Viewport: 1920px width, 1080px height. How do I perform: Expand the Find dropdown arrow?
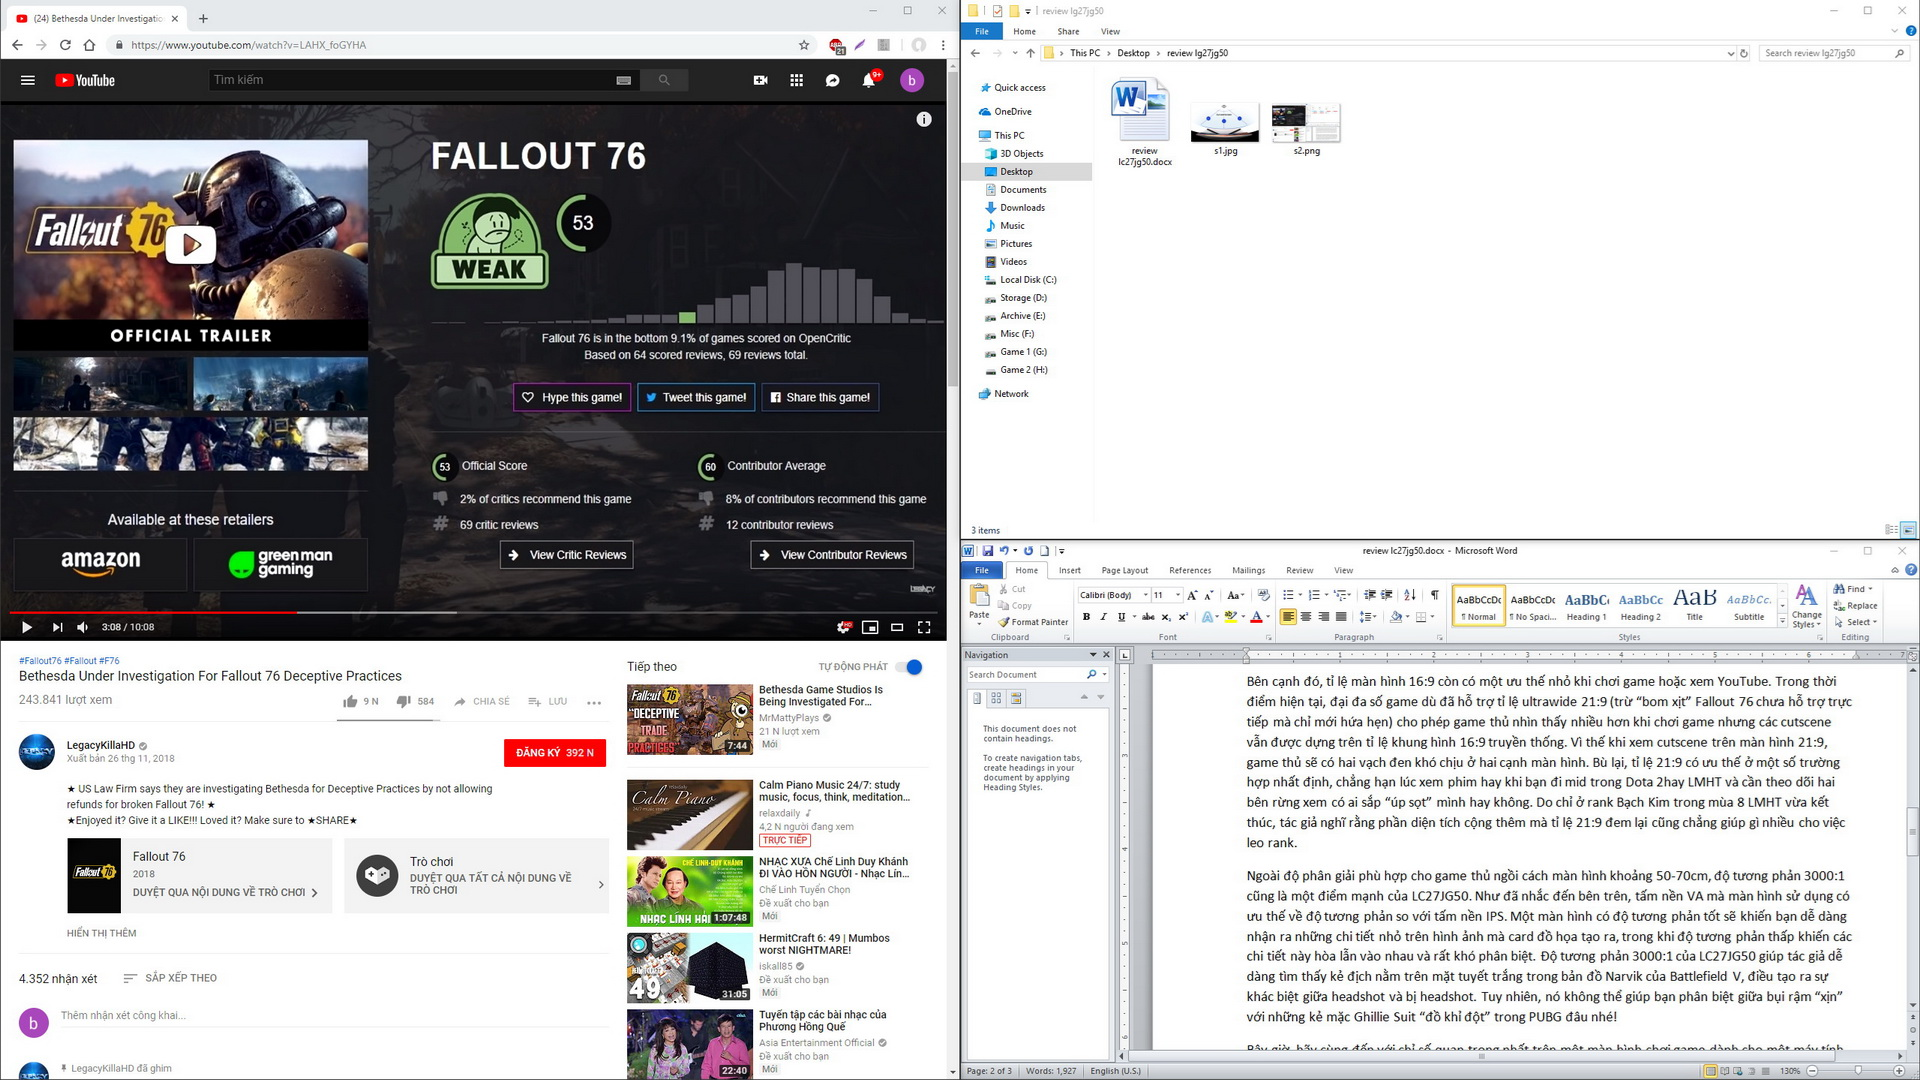point(1870,589)
